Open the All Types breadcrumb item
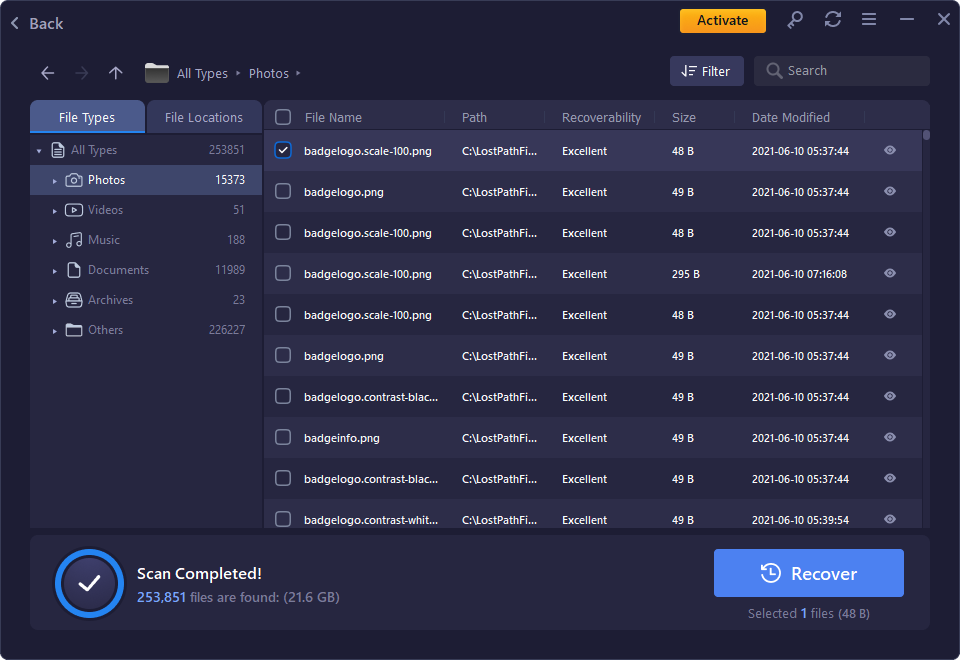 [x=202, y=72]
